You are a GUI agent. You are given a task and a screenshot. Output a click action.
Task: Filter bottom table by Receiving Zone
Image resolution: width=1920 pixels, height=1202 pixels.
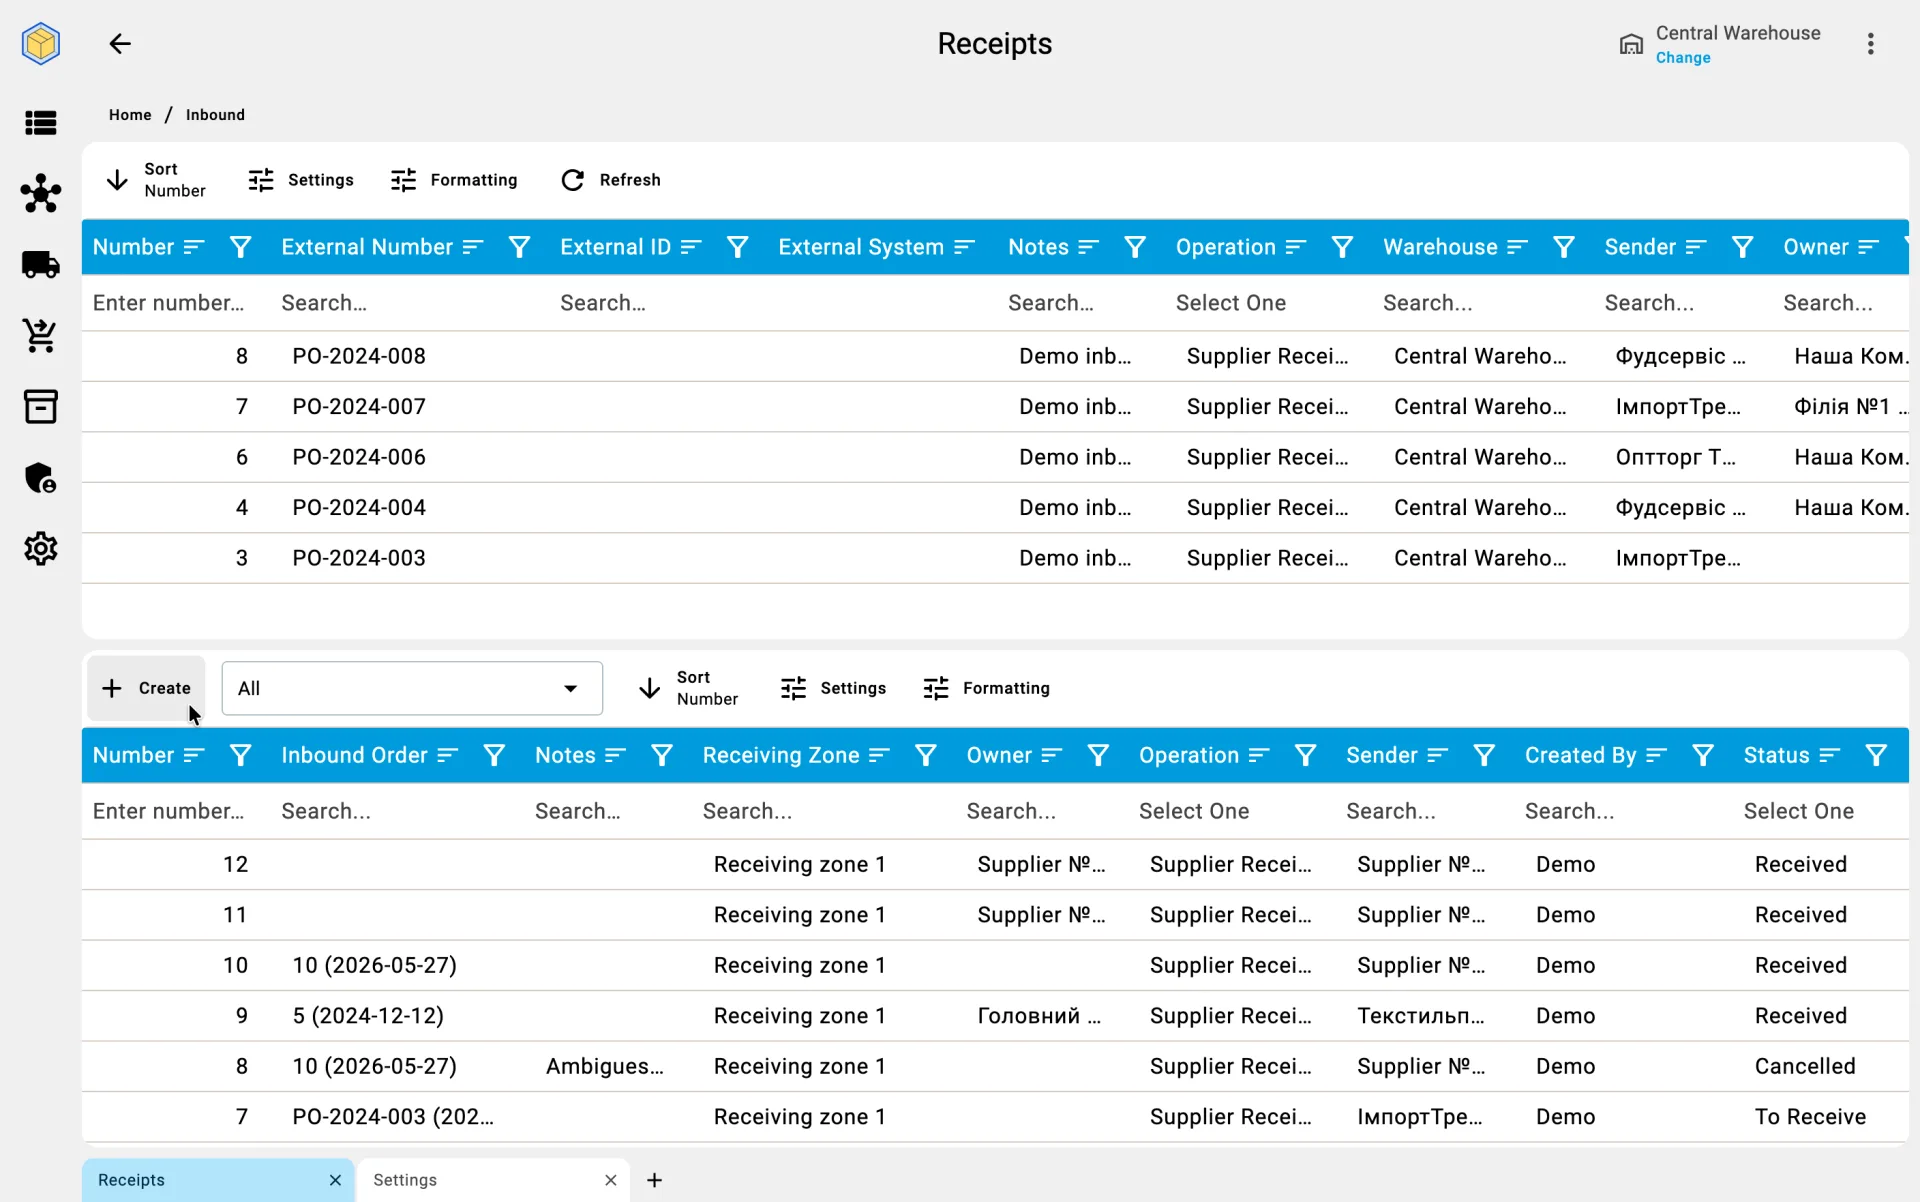[x=926, y=756]
